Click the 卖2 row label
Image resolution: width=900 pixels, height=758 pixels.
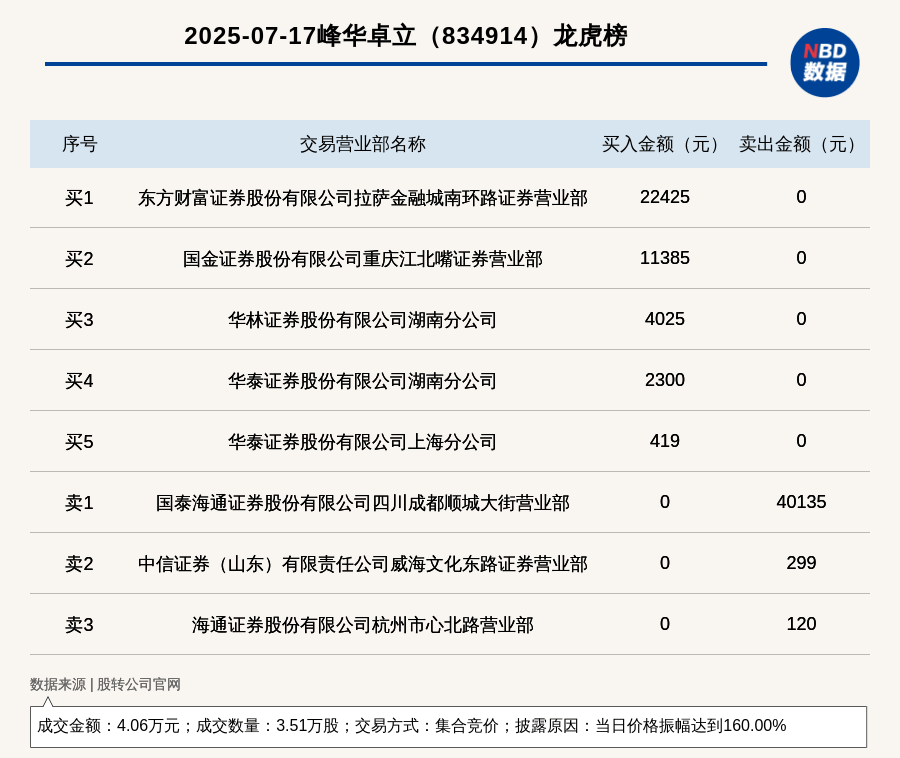(x=79, y=563)
